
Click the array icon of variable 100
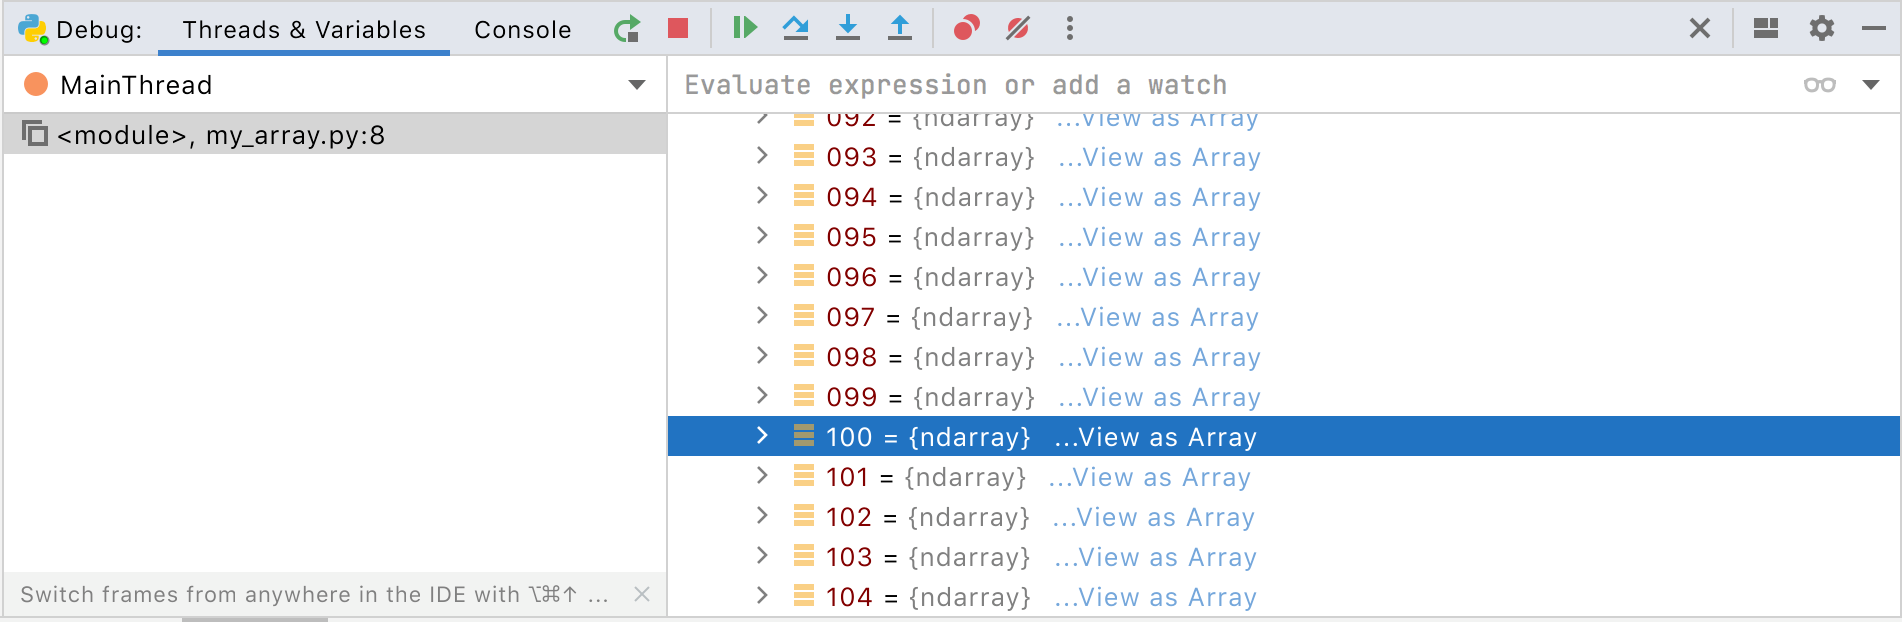(x=803, y=436)
